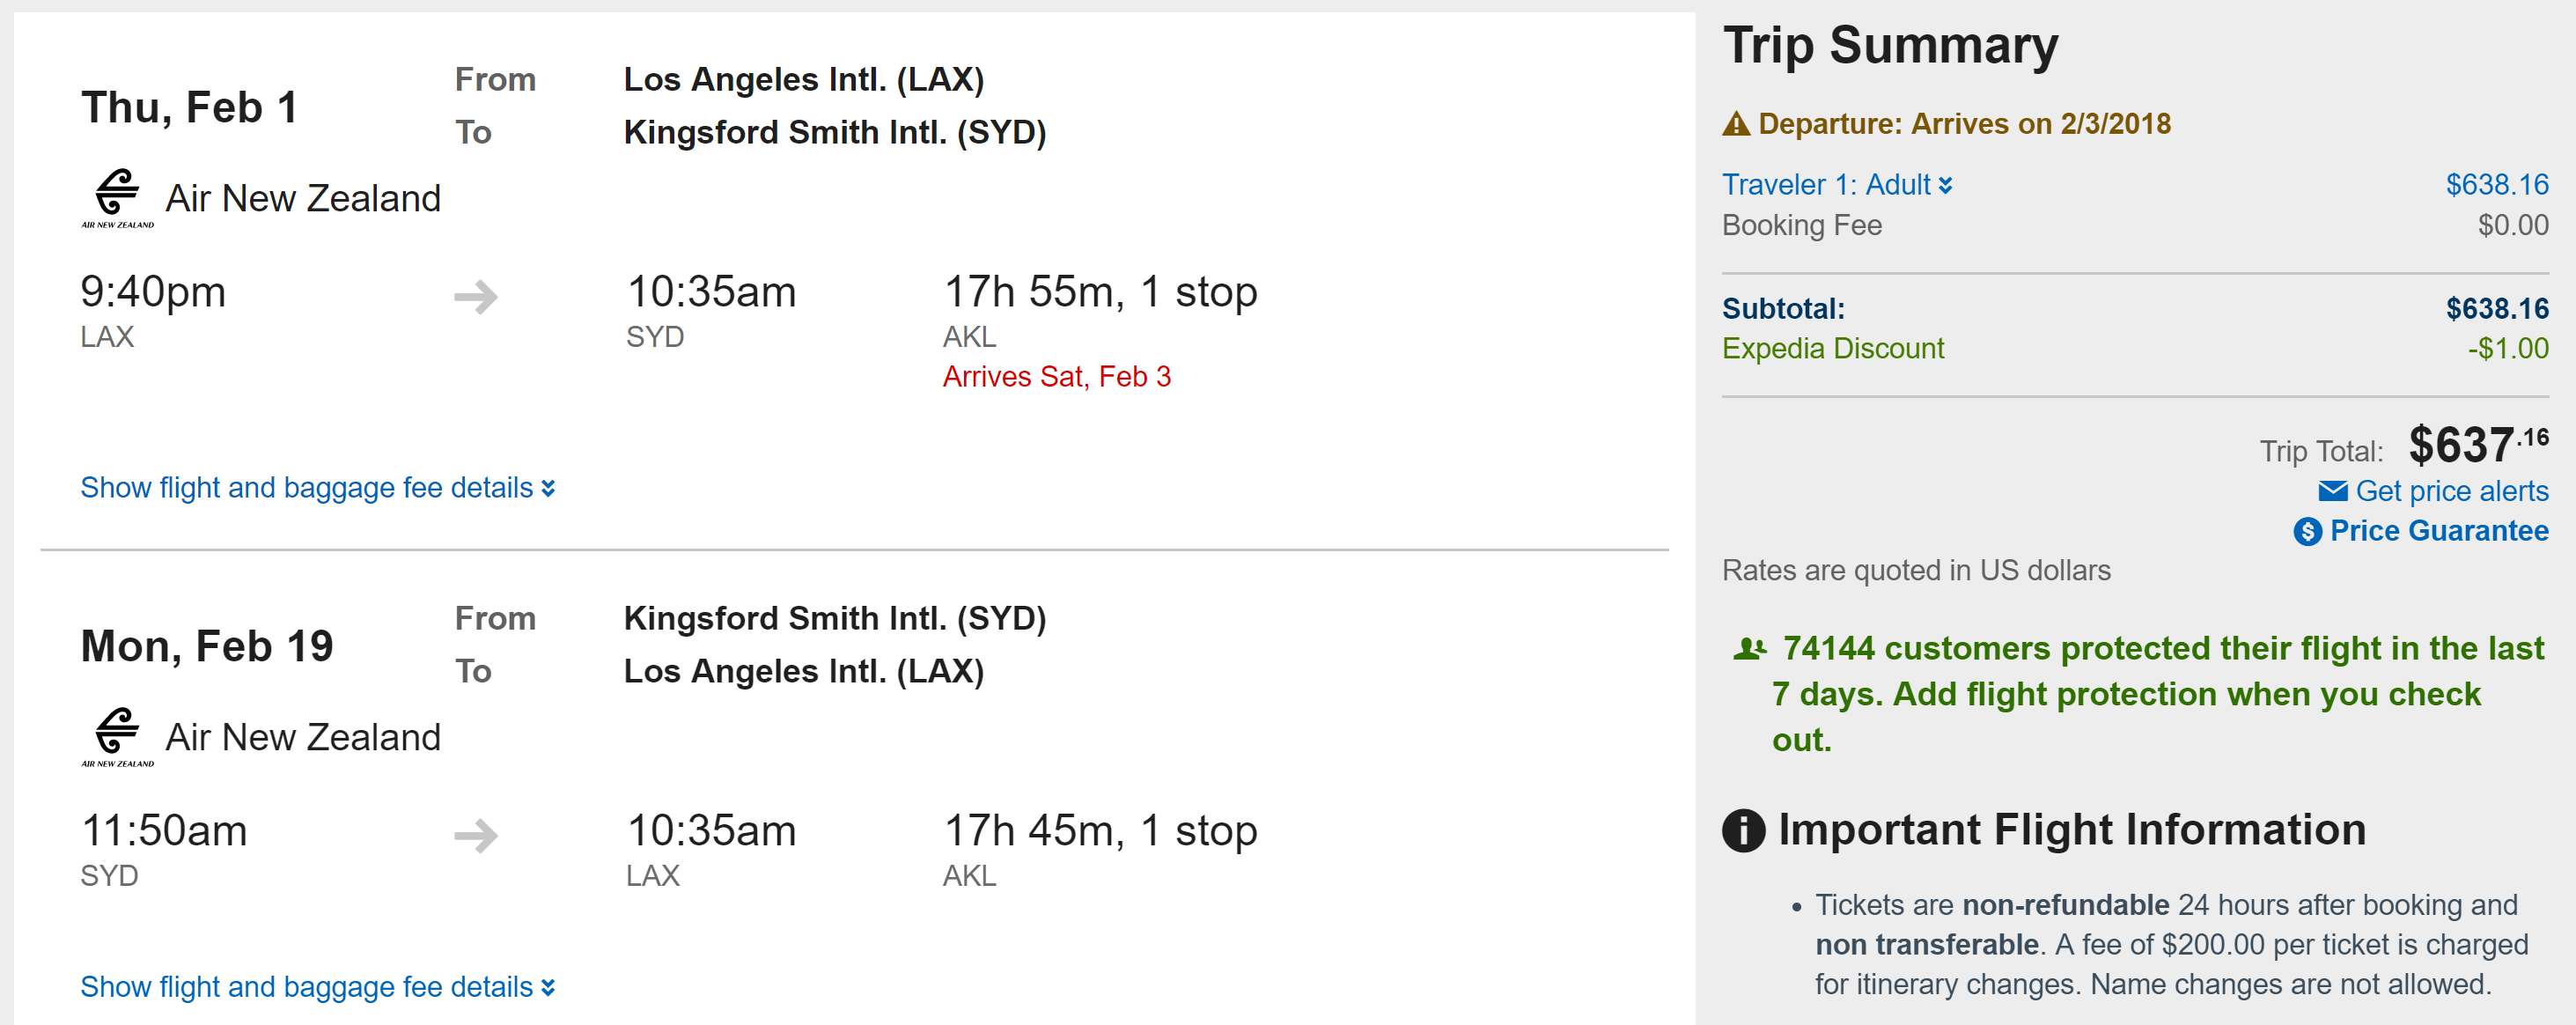Show flight and baggage details for Thu, Feb 1
Screen dimensions: 2576x1025
pos(317,488)
